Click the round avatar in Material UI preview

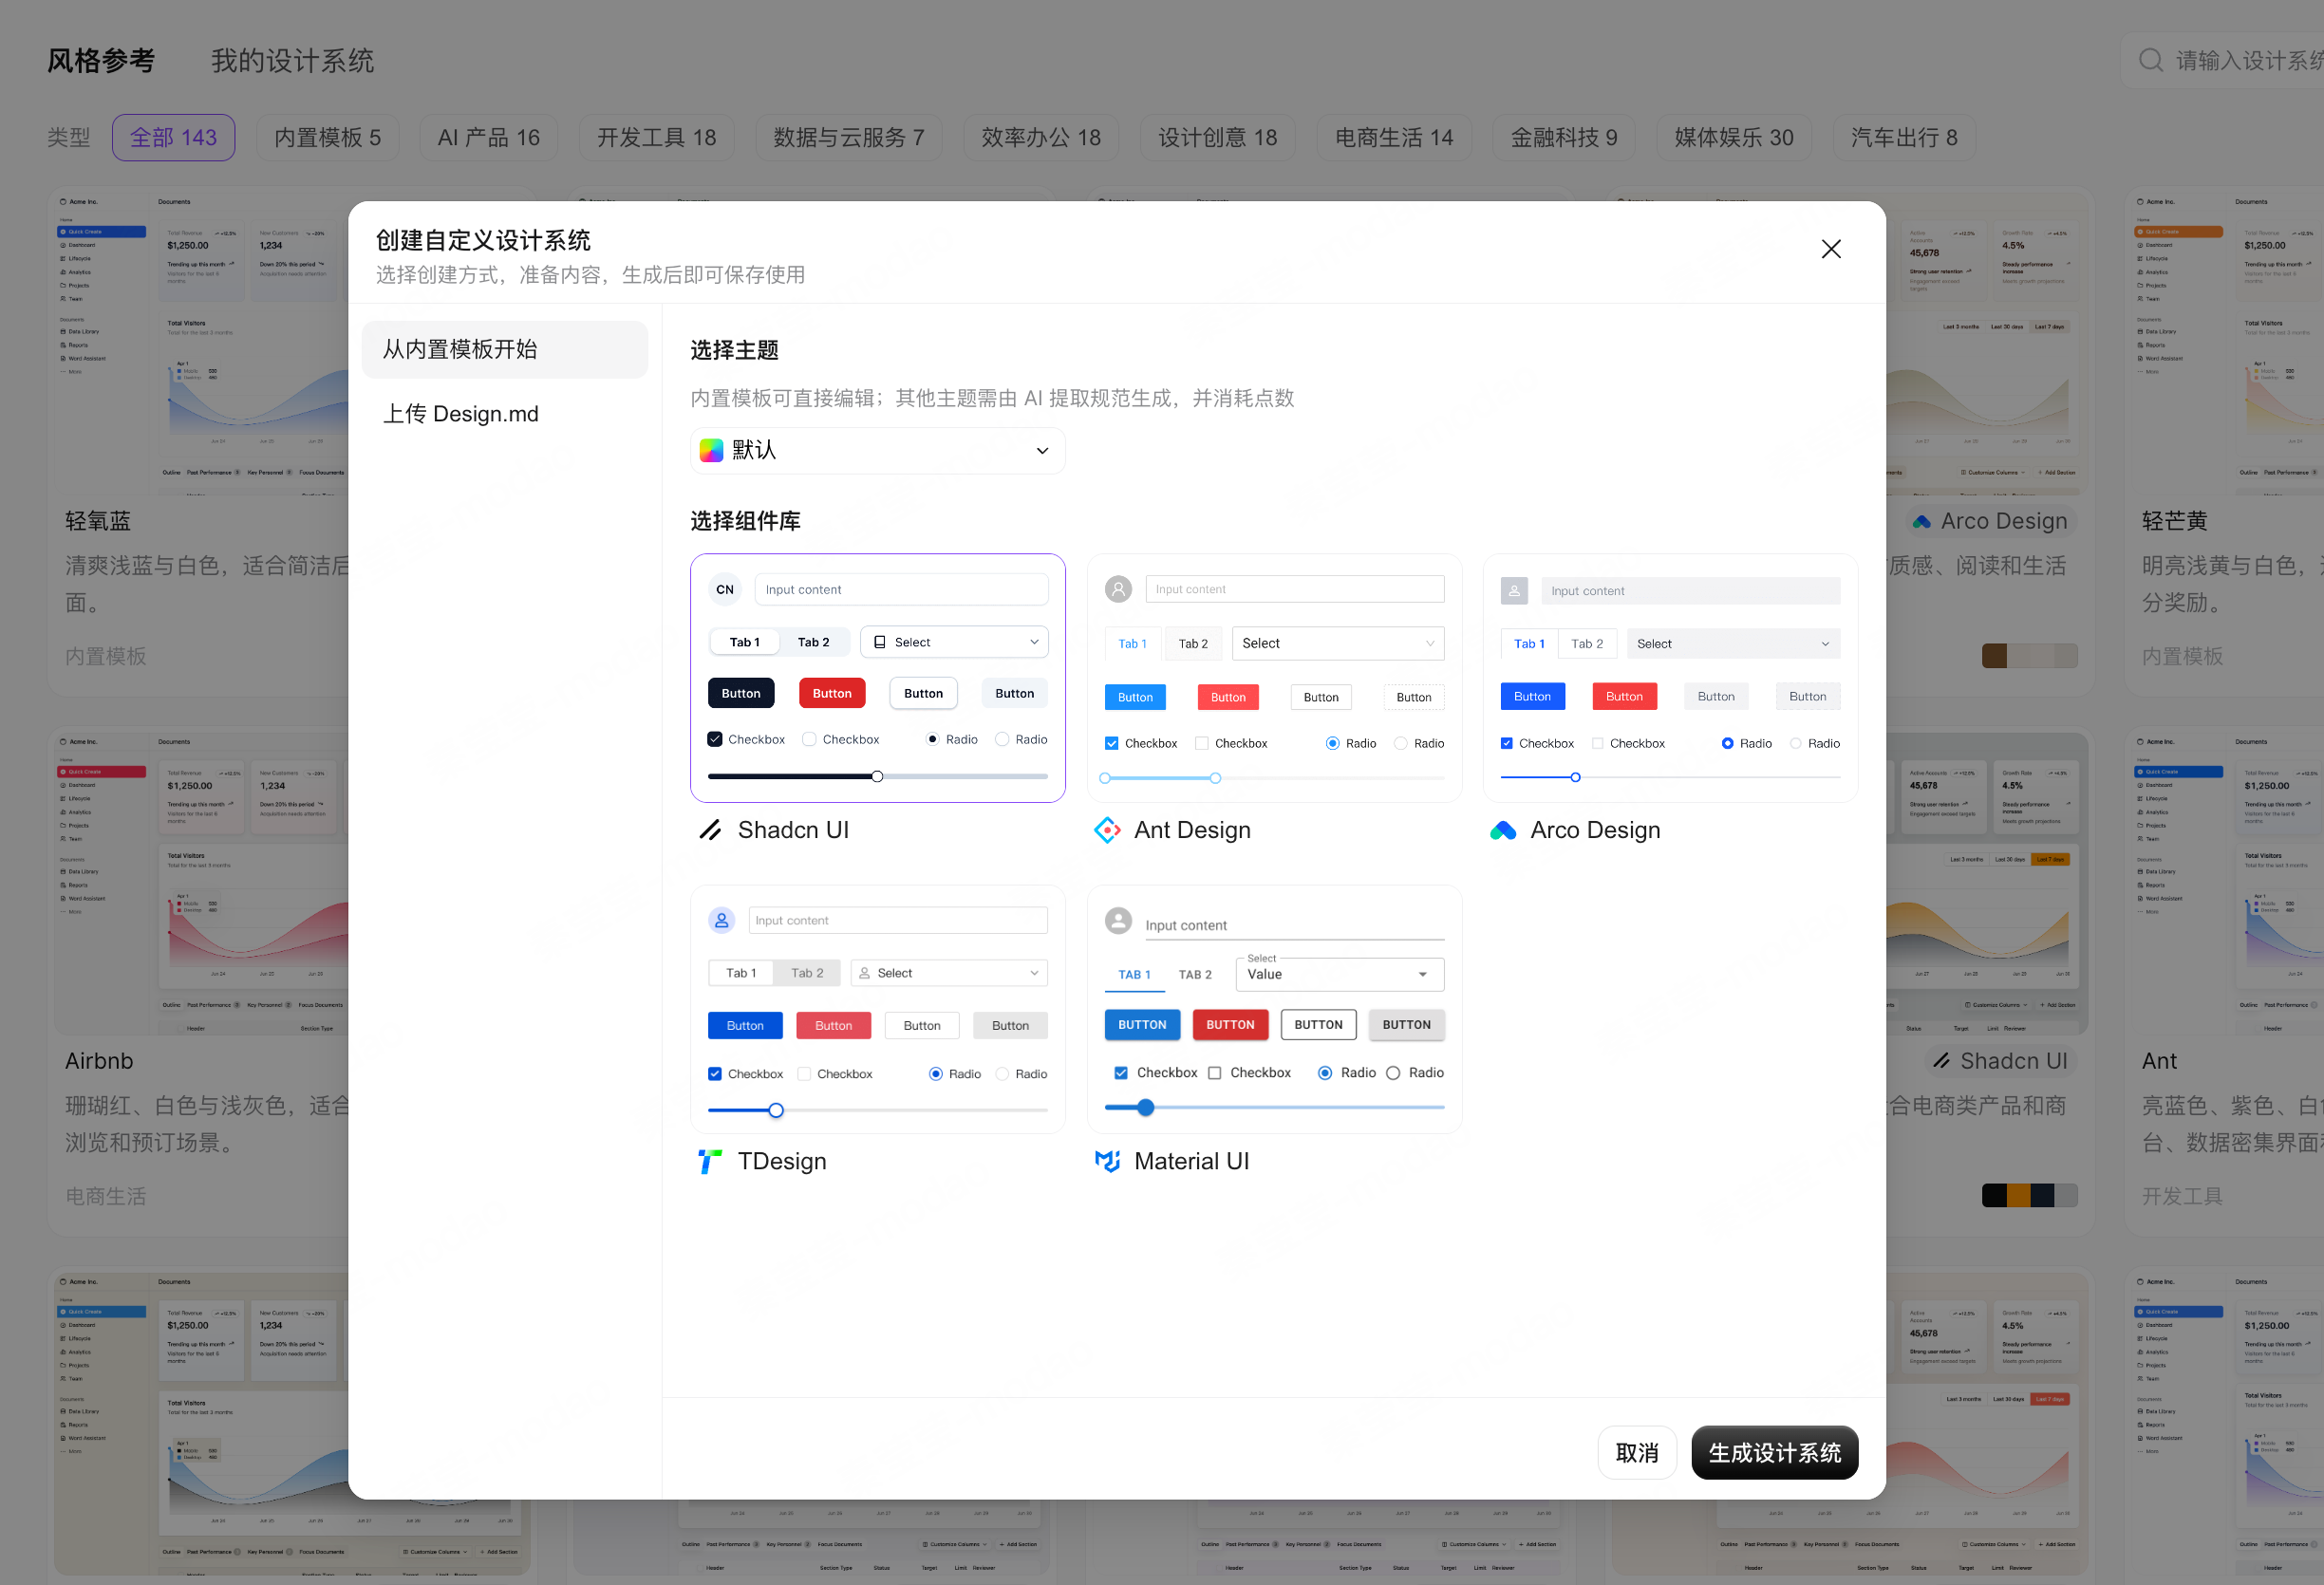point(1118,920)
